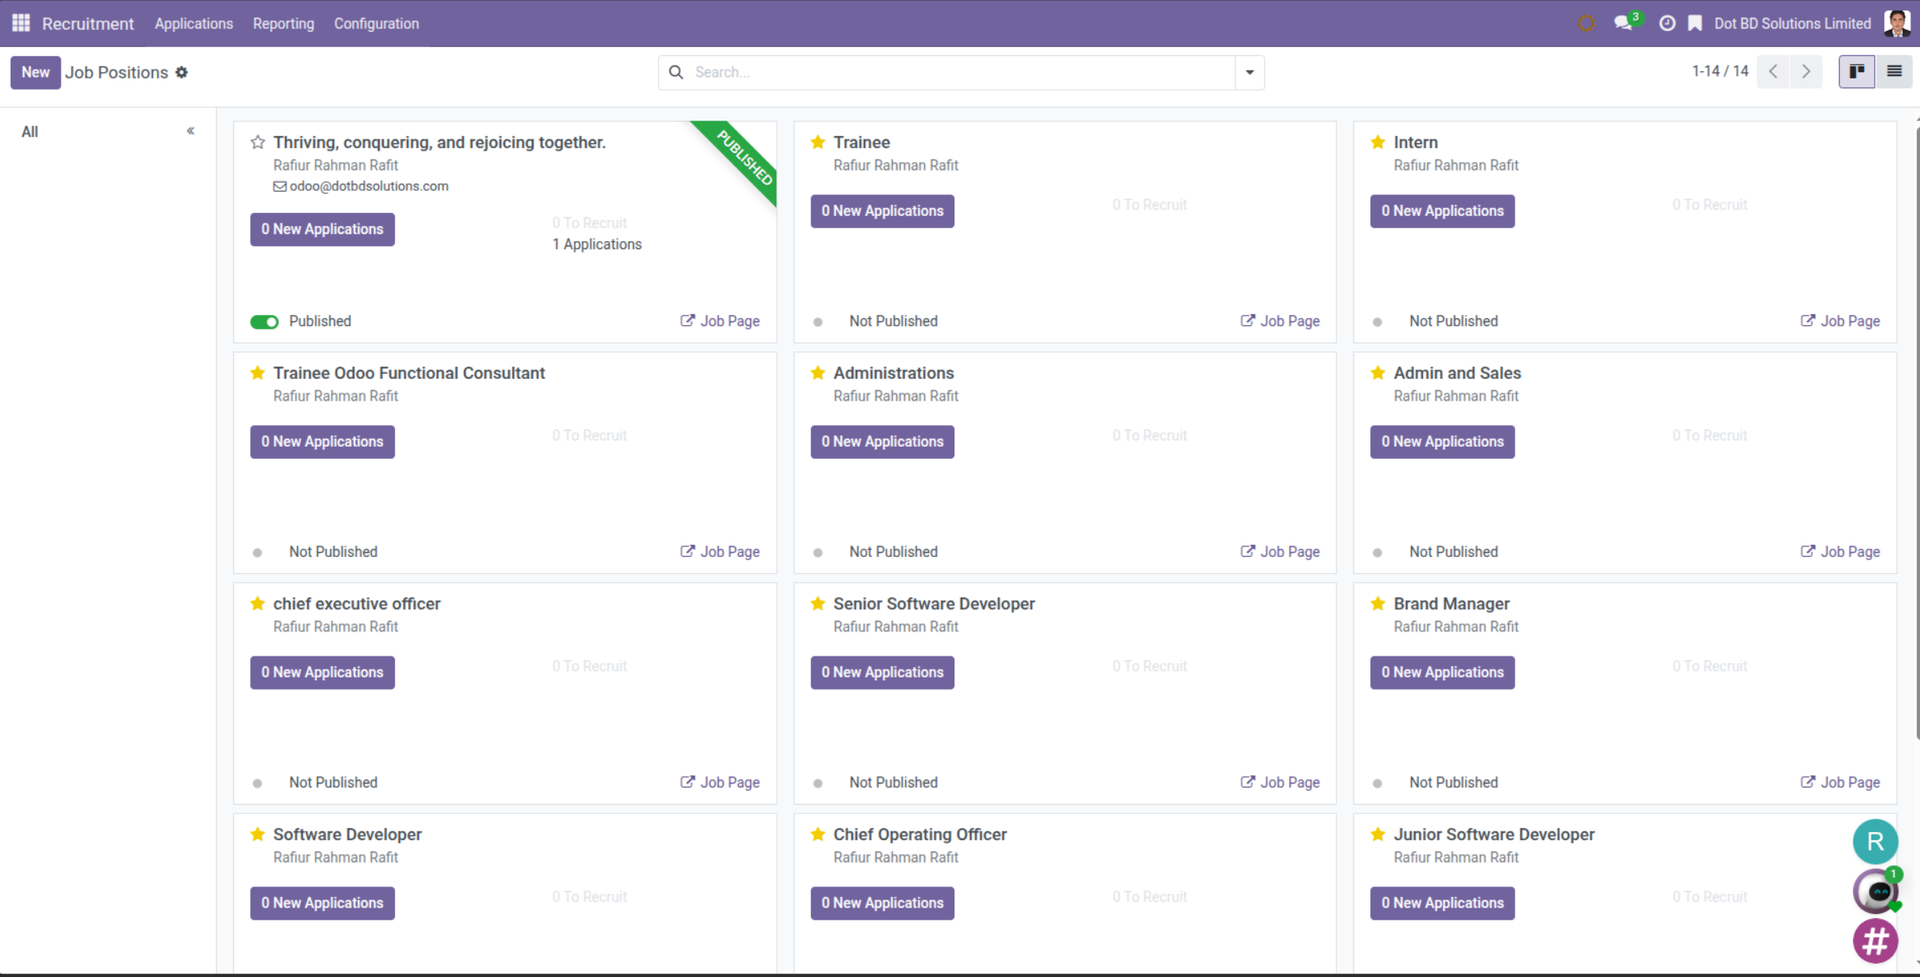Viewport: 1920px width, 977px height.
Task: Unstar the Admin and Sales position
Action: [1378, 373]
